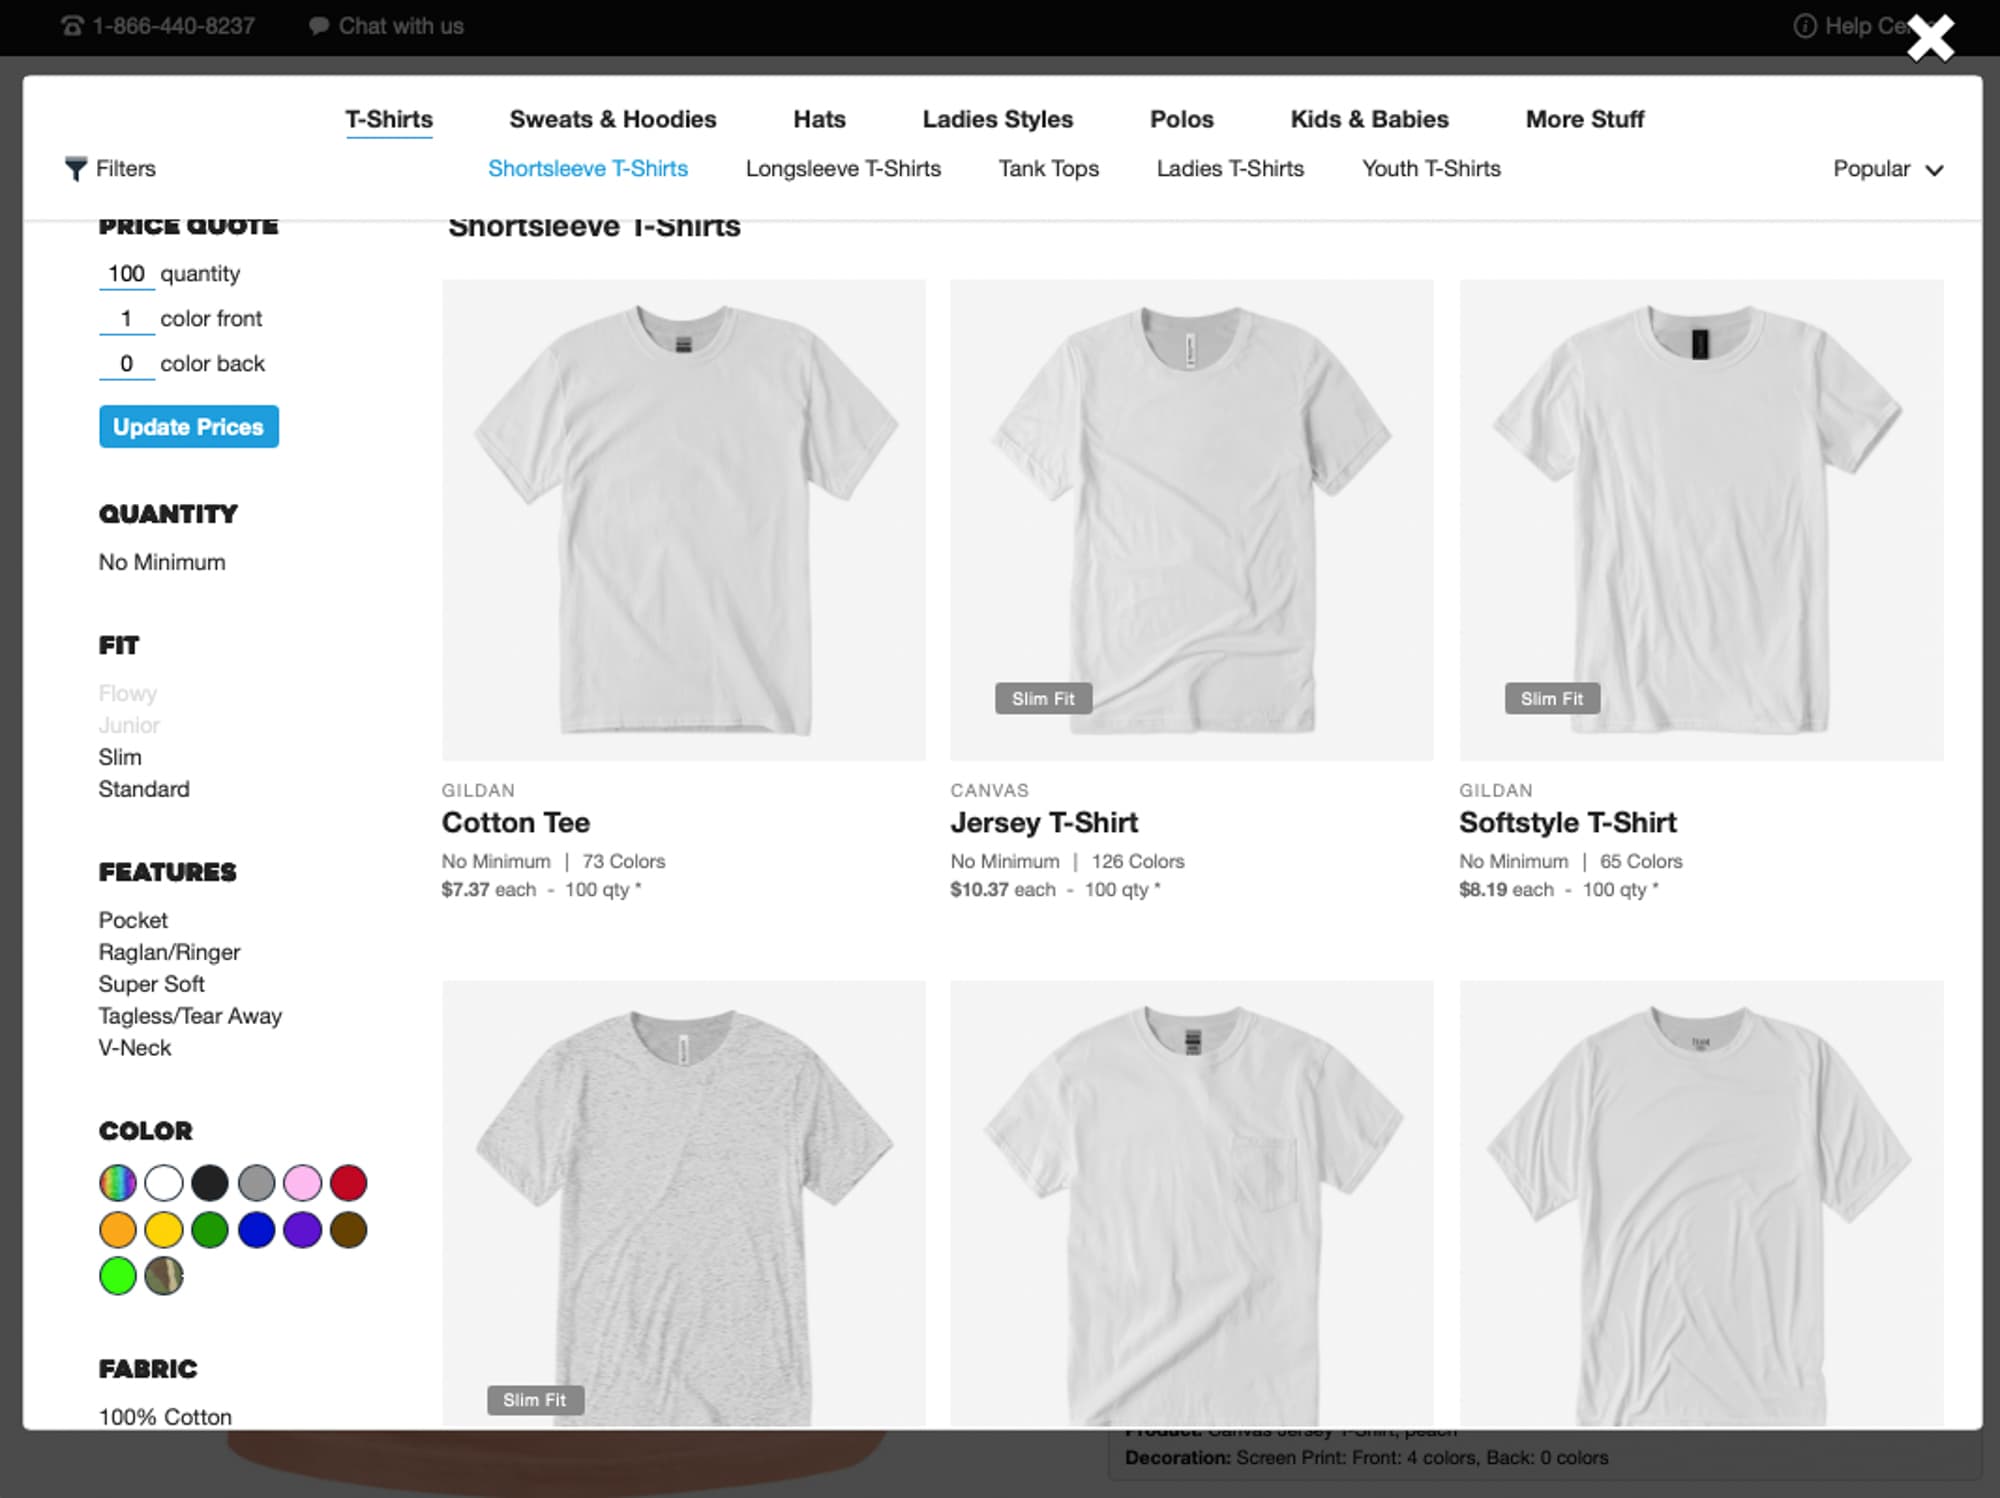Click the Update Prices button
The width and height of the screenshot is (2000, 1498).
pos(188,426)
